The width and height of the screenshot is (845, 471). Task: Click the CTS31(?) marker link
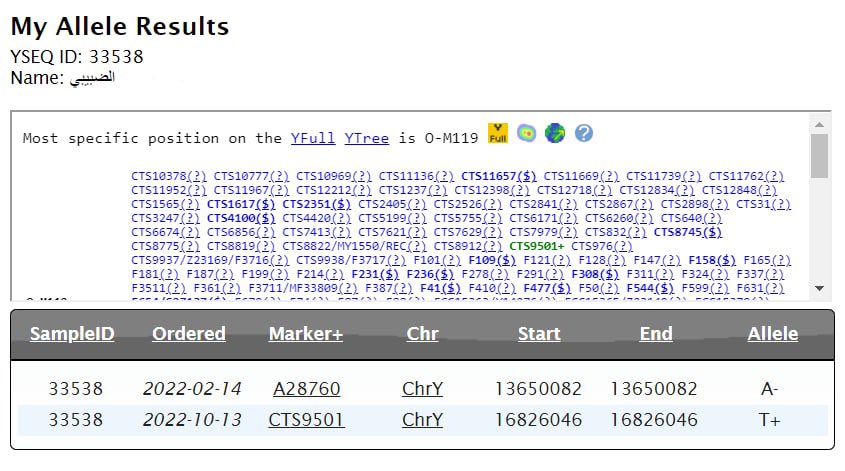[x=764, y=204]
